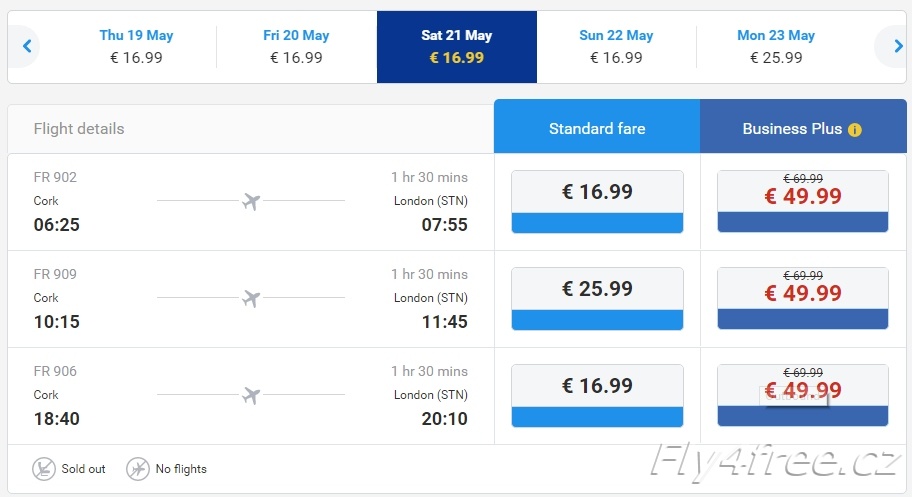Choose € 49.99 Business Plus for FR 909

click(x=803, y=299)
